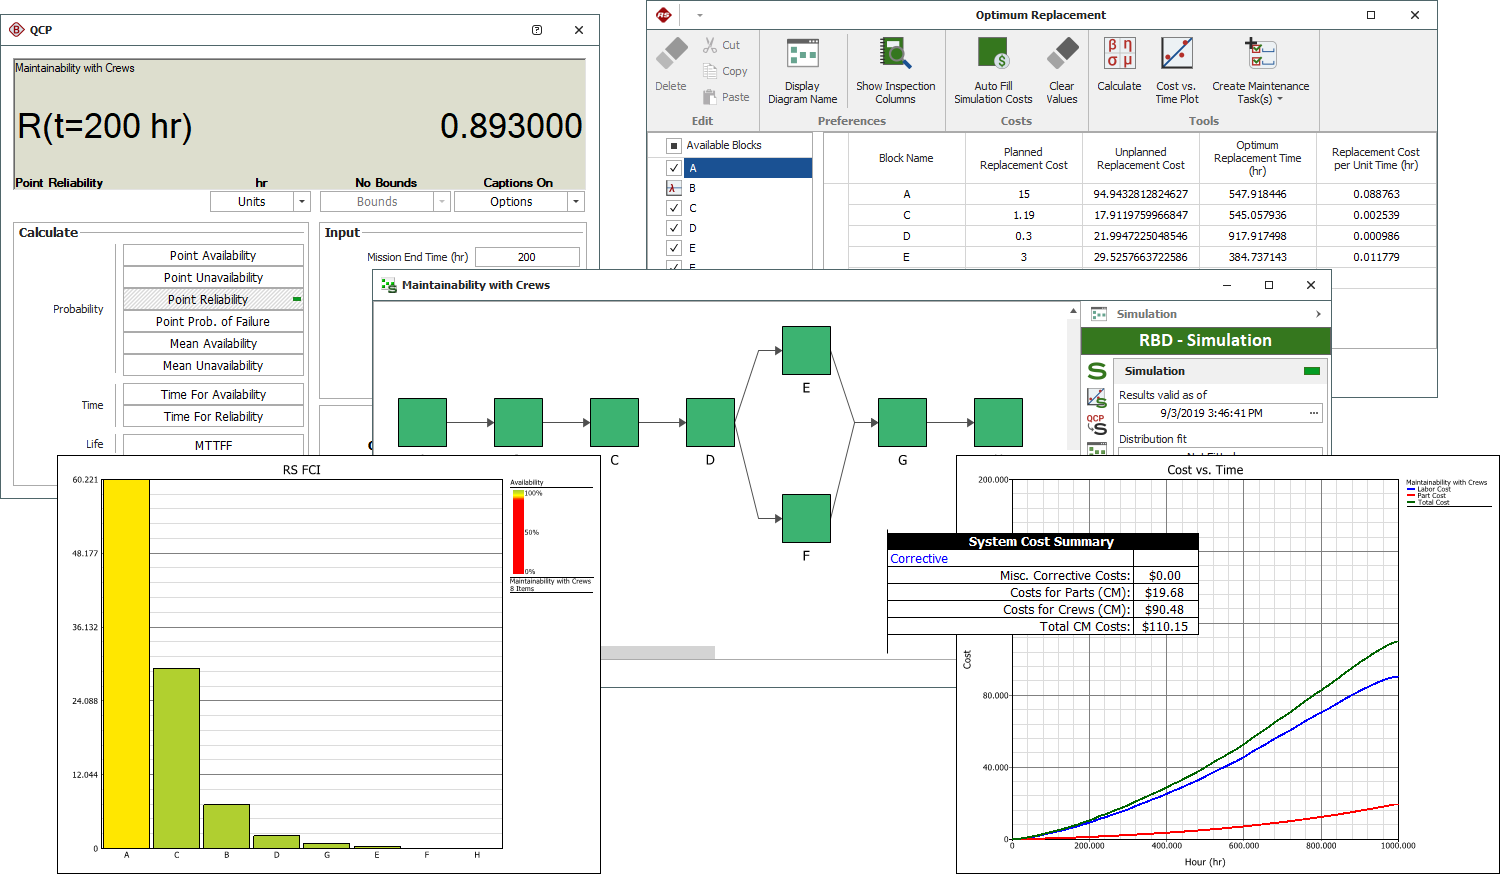
Task: Click Show Inspection Columns icon
Action: [895, 54]
